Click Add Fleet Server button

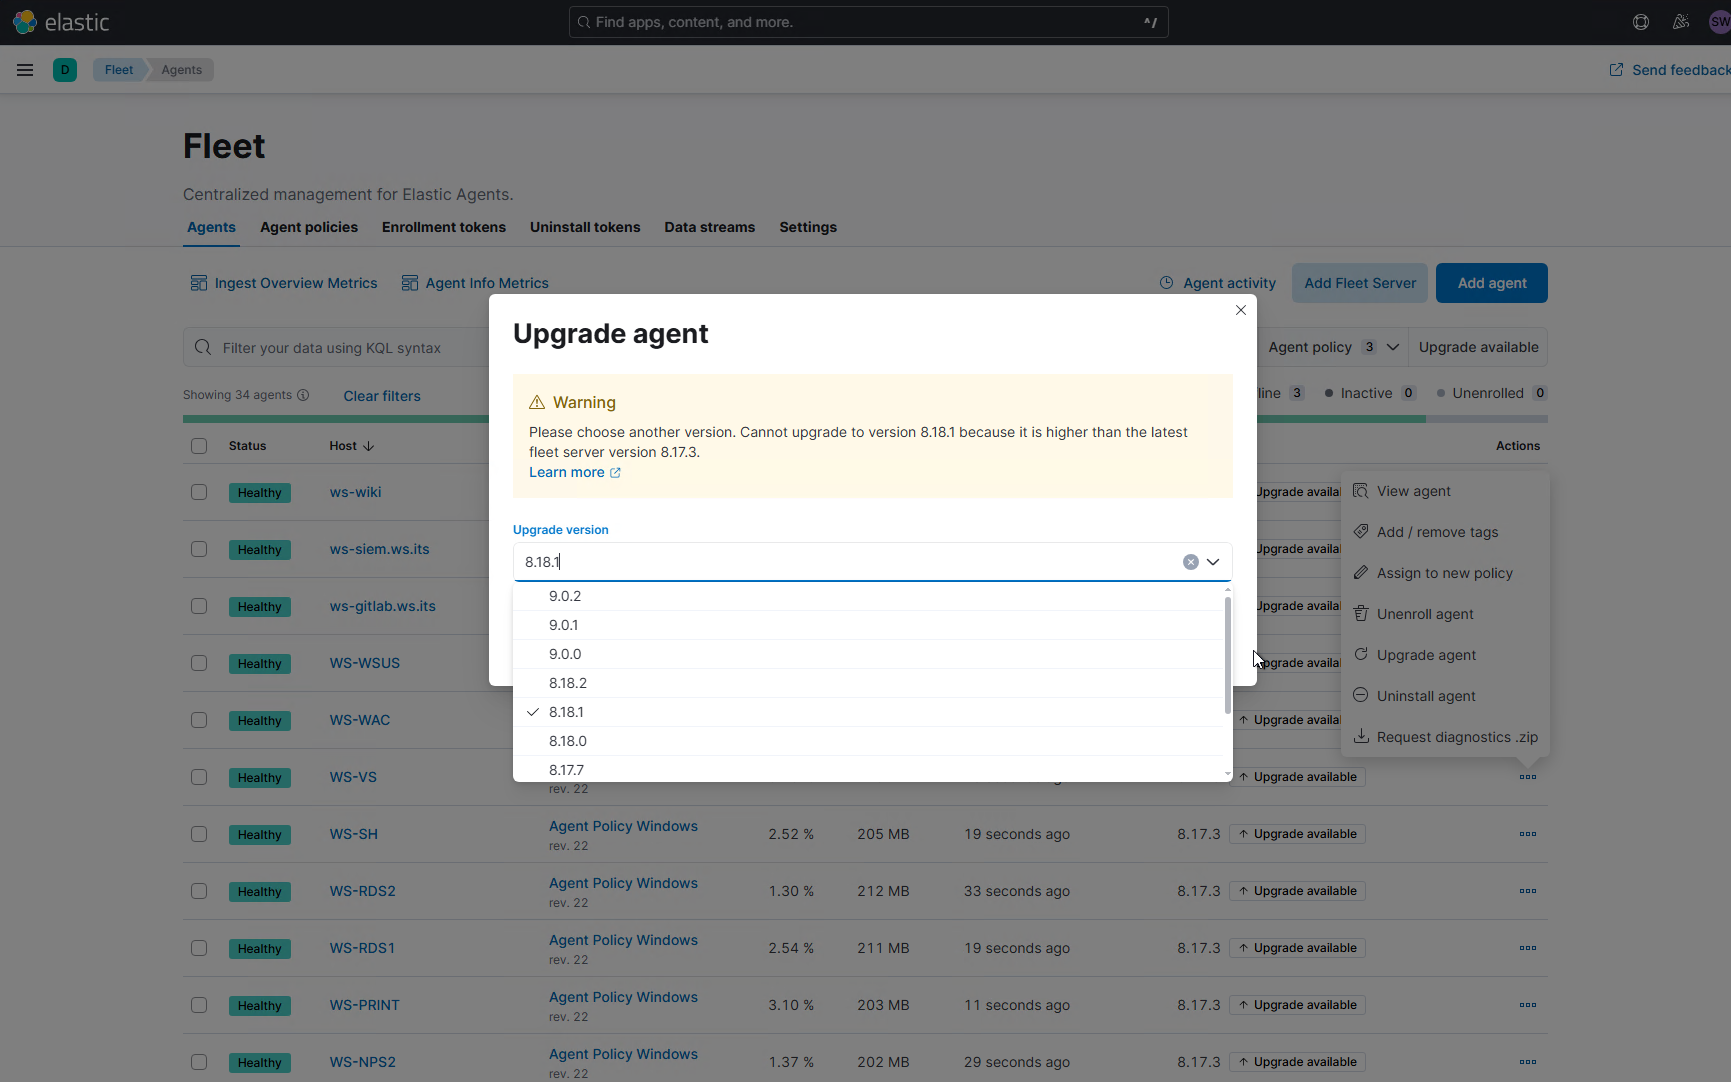[1360, 283]
